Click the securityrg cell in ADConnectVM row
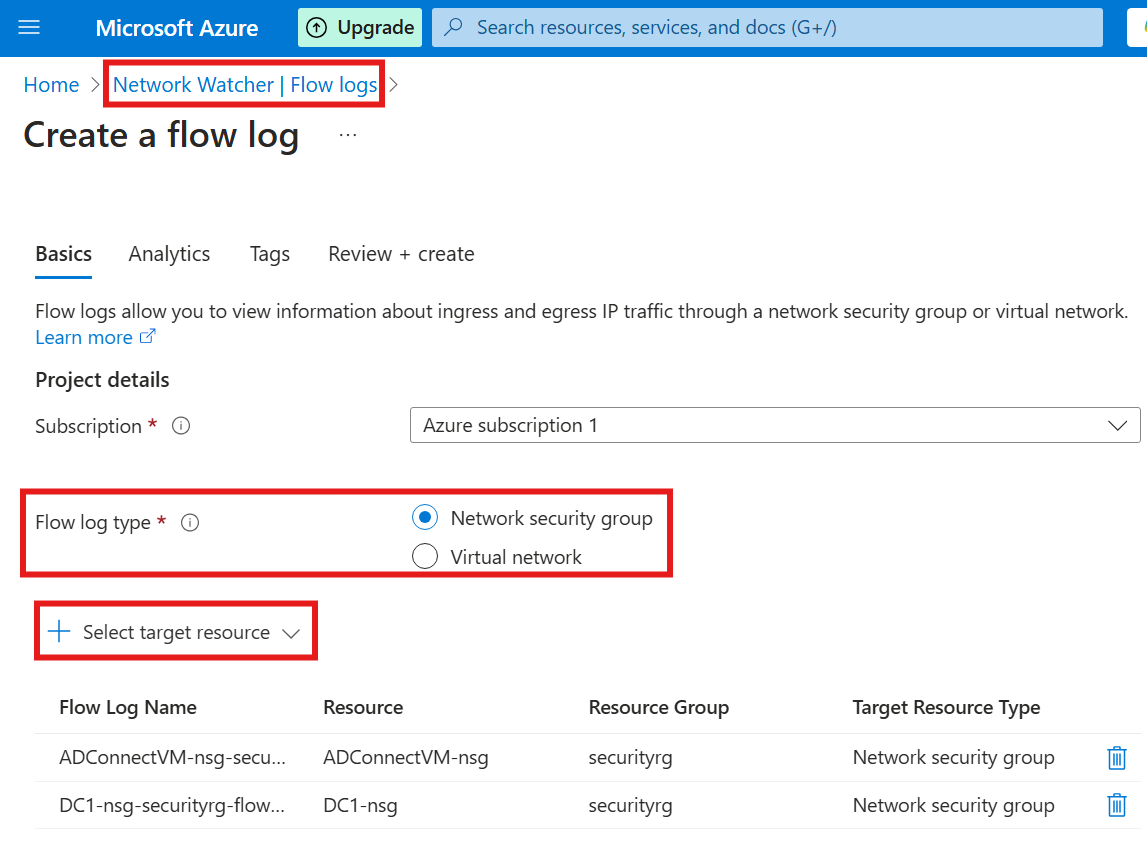 pyautogui.click(x=631, y=757)
